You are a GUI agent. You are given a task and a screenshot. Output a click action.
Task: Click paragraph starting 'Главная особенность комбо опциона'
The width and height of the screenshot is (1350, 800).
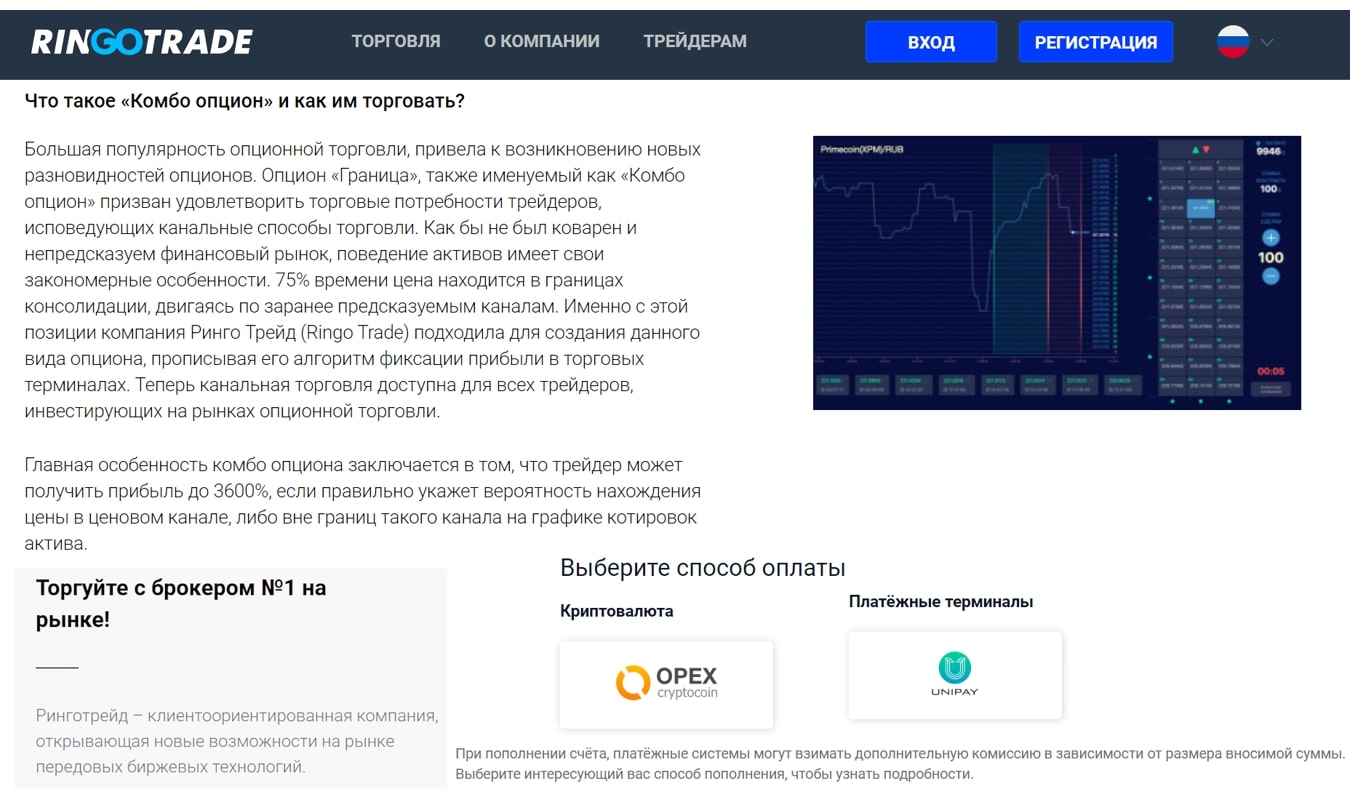[362, 505]
